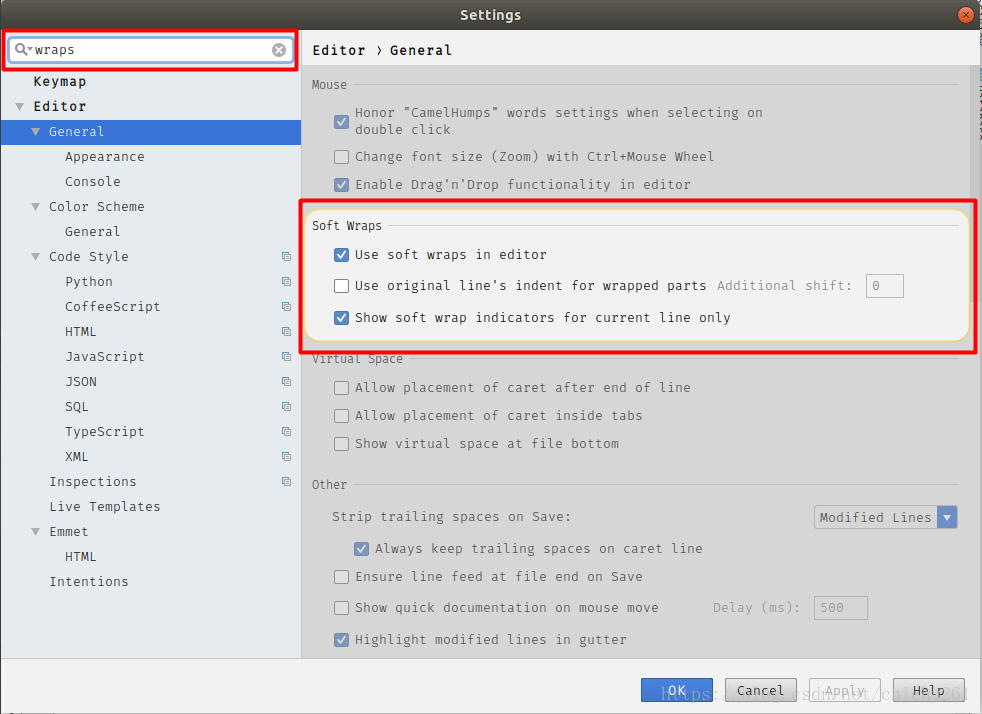The image size is (982, 714).
Task: Collapse the selected General node arrow
Action: [x=36, y=132]
